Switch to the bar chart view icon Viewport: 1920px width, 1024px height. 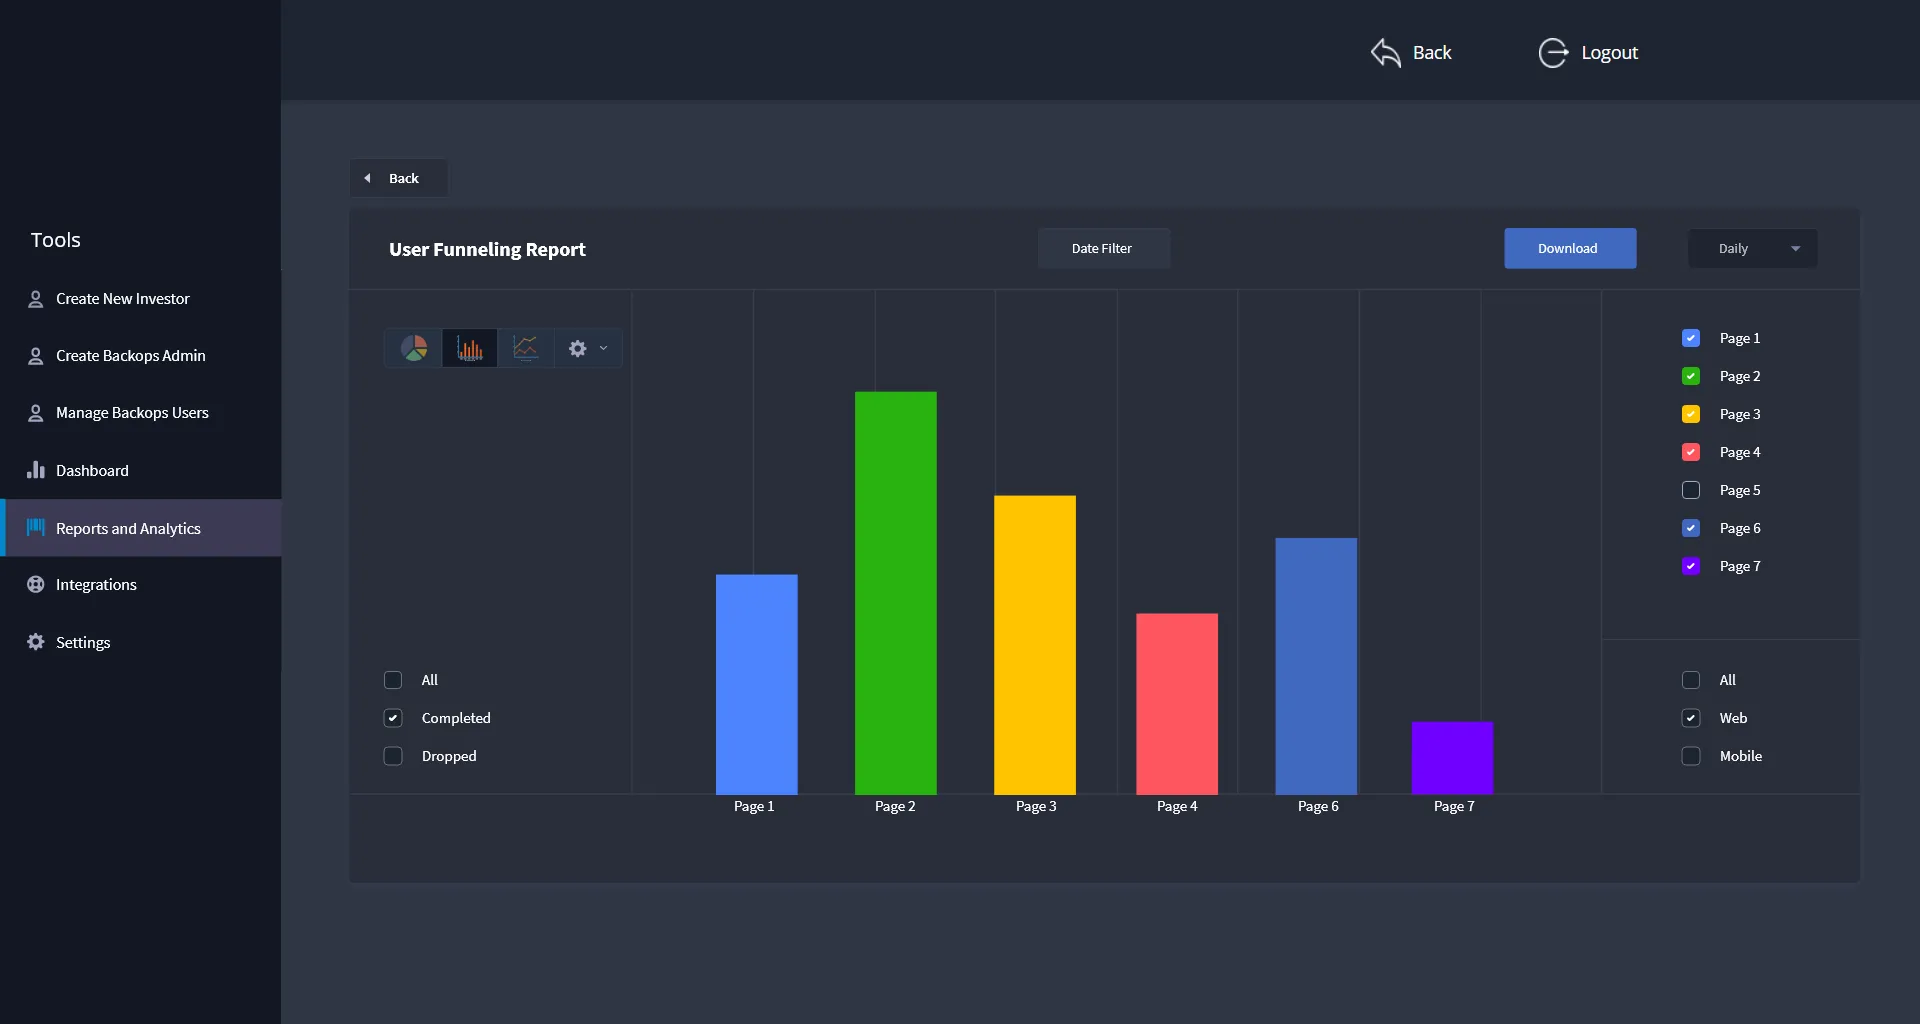pos(469,348)
